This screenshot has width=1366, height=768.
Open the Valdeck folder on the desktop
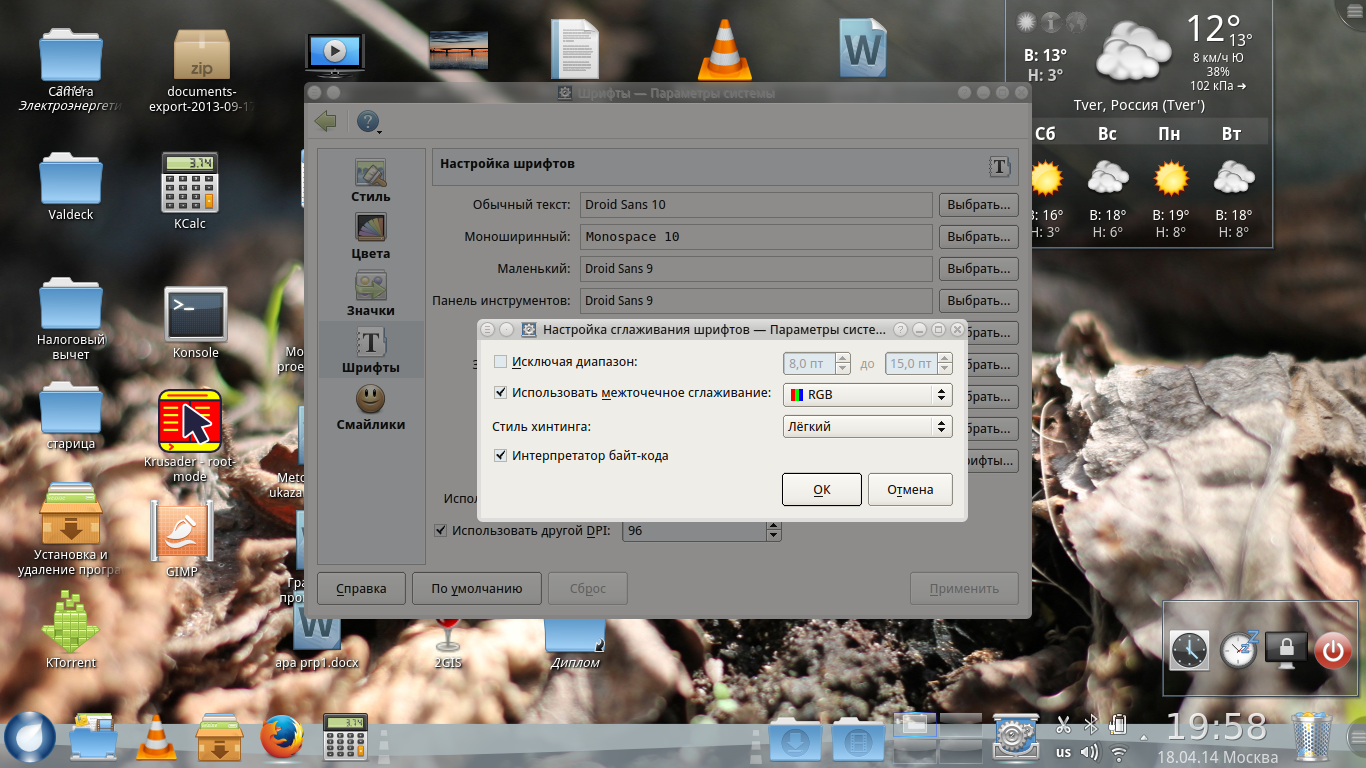[x=71, y=186]
